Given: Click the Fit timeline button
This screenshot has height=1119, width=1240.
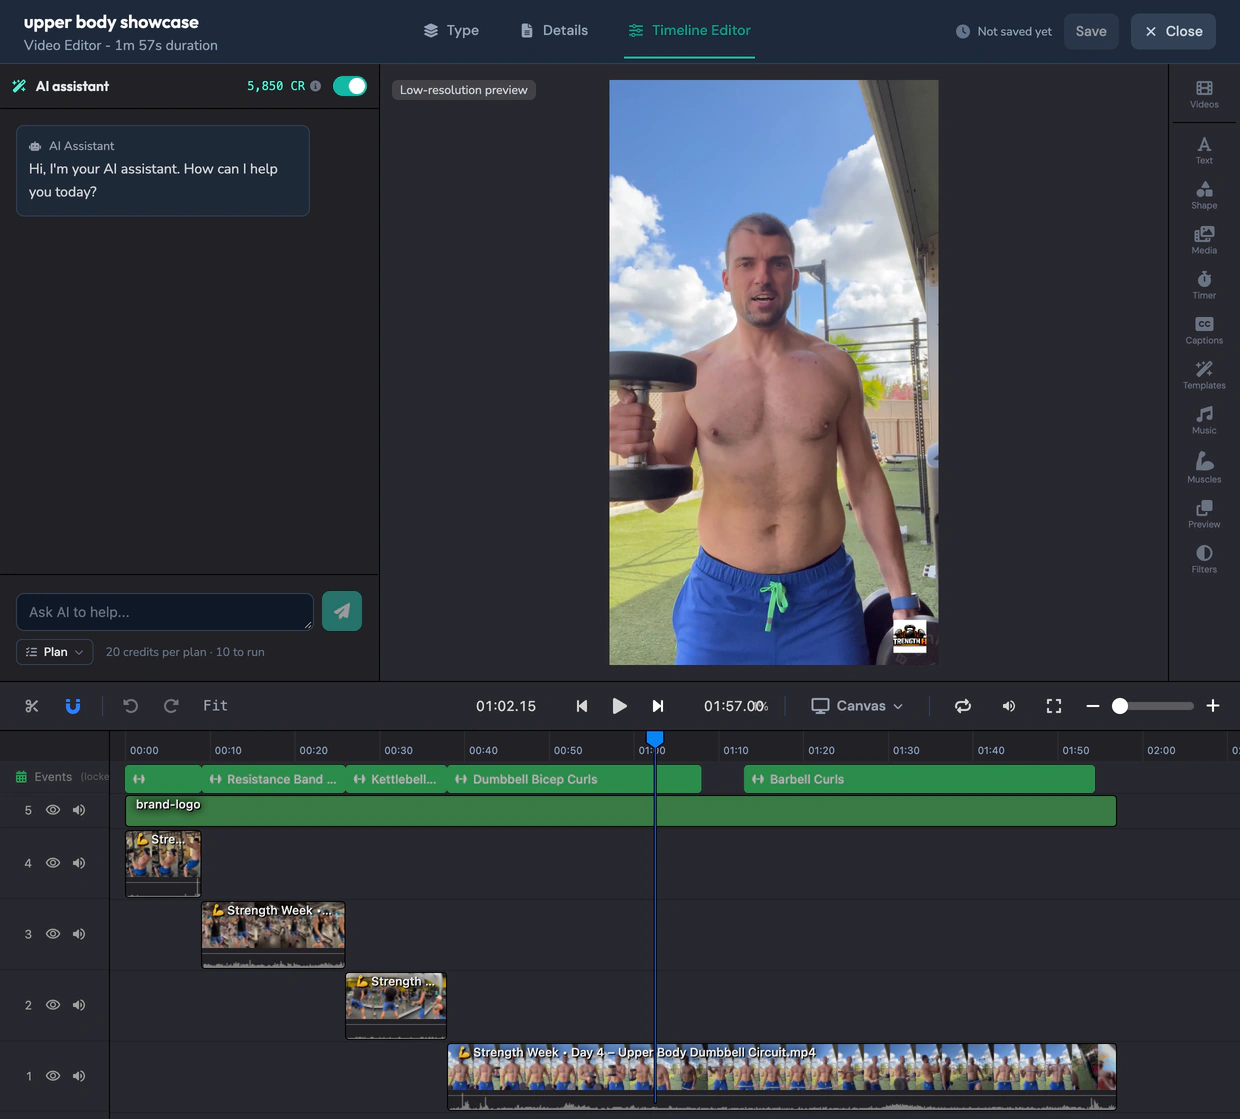Looking at the screenshot, I should coord(215,706).
